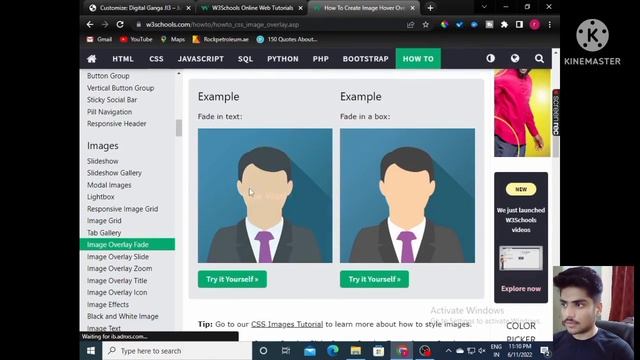Open Gmail bookmark
Viewport: 640px width, 360px height.
(x=99, y=39)
